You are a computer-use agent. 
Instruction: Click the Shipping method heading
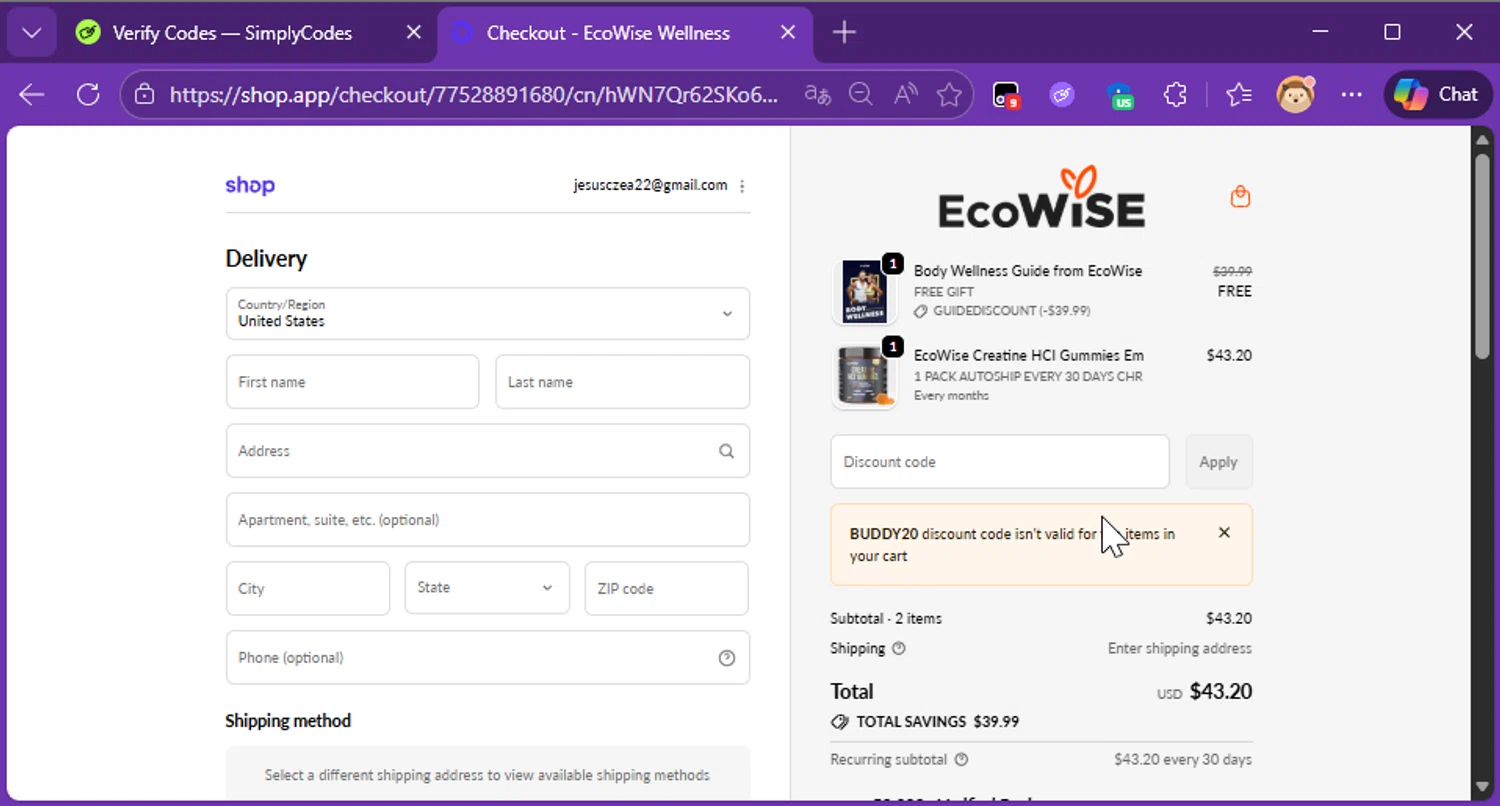pyautogui.click(x=288, y=721)
